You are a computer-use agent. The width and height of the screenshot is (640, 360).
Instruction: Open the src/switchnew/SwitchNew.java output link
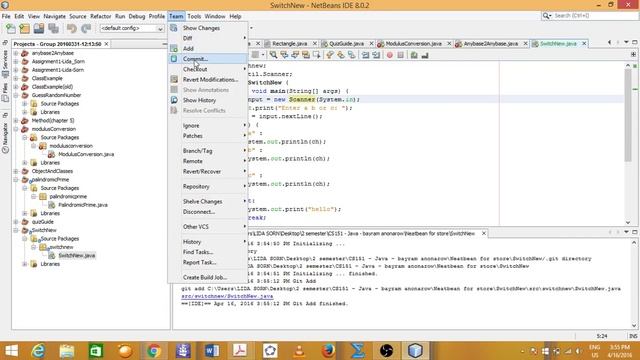click(x=227, y=296)
